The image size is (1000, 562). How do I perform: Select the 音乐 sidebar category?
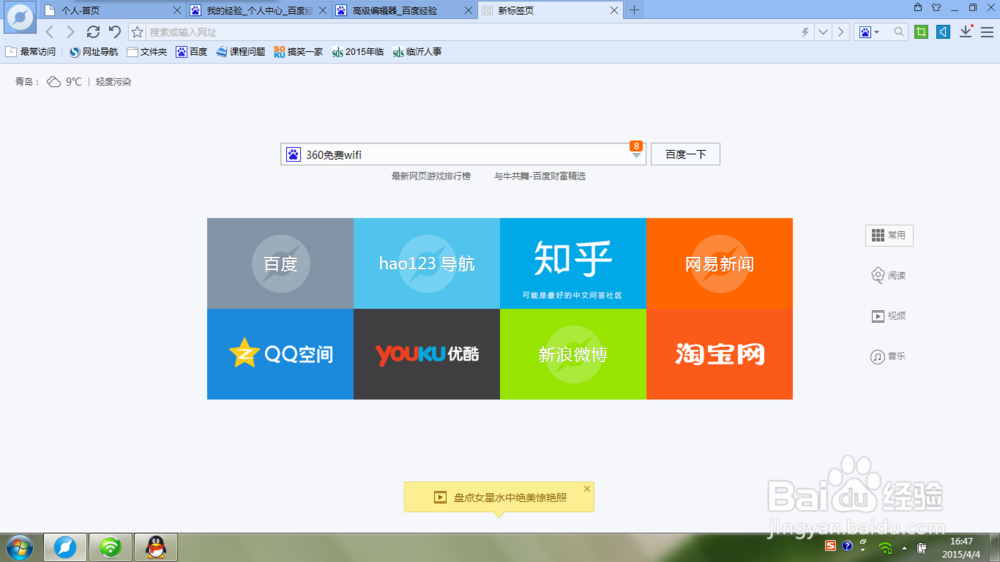coord(889,356)
